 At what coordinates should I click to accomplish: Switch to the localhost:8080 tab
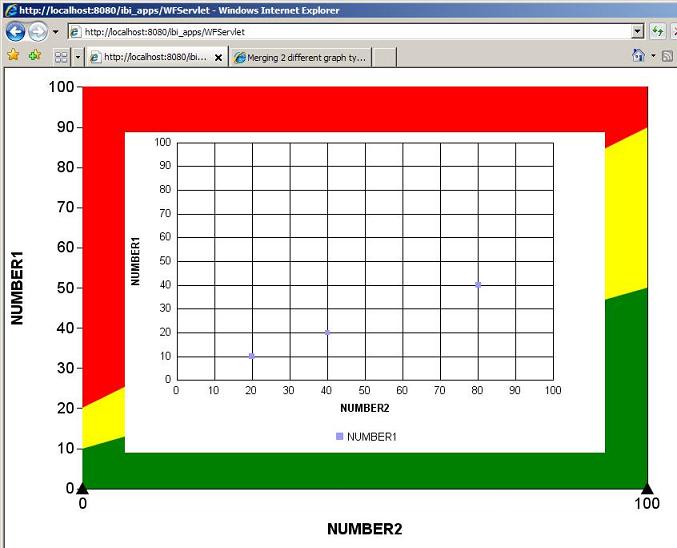pos(150,57)
